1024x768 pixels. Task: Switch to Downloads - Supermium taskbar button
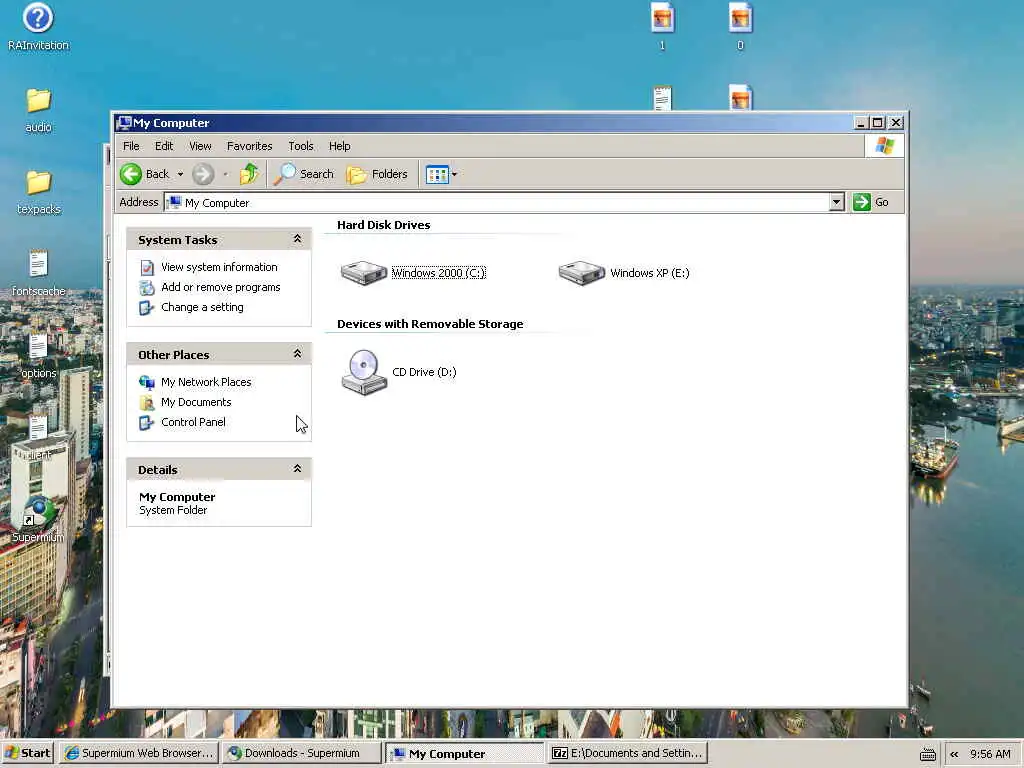coord(302,754)
